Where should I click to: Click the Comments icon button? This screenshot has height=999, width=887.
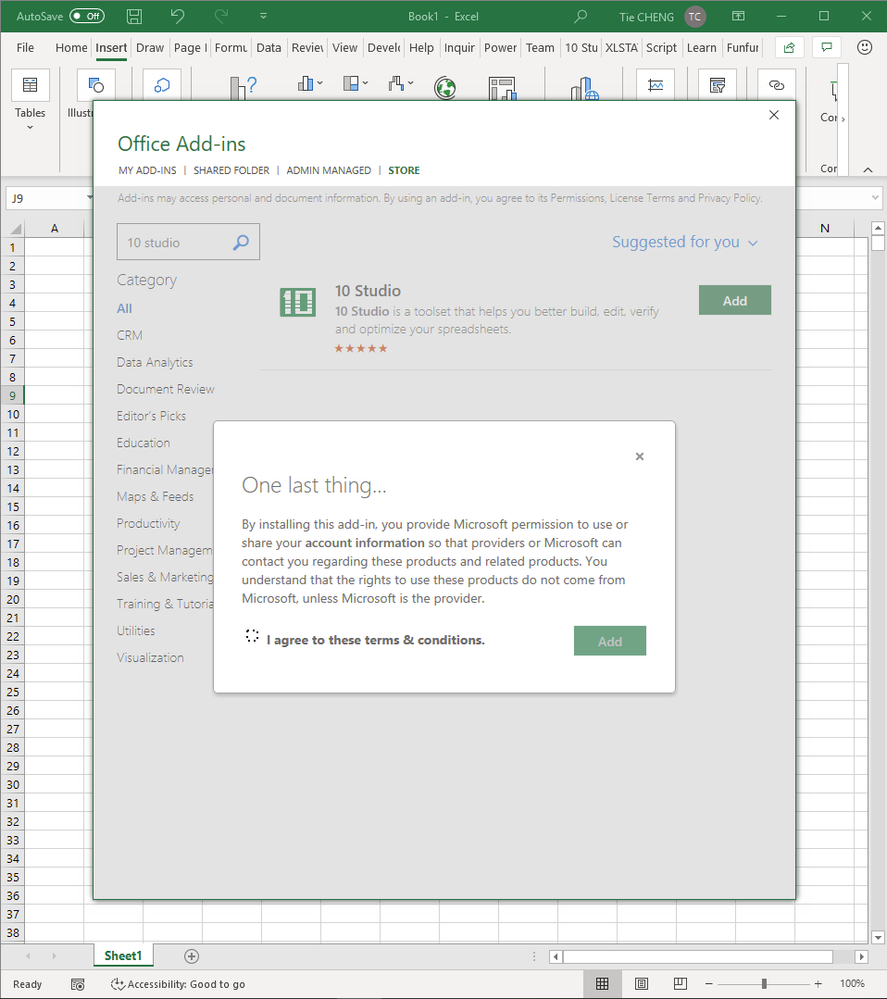point(826,48)
